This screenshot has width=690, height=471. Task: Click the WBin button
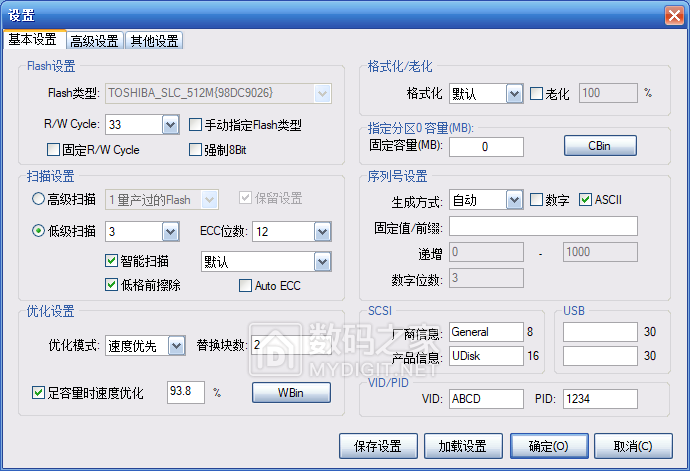click(x=291, y=393)
